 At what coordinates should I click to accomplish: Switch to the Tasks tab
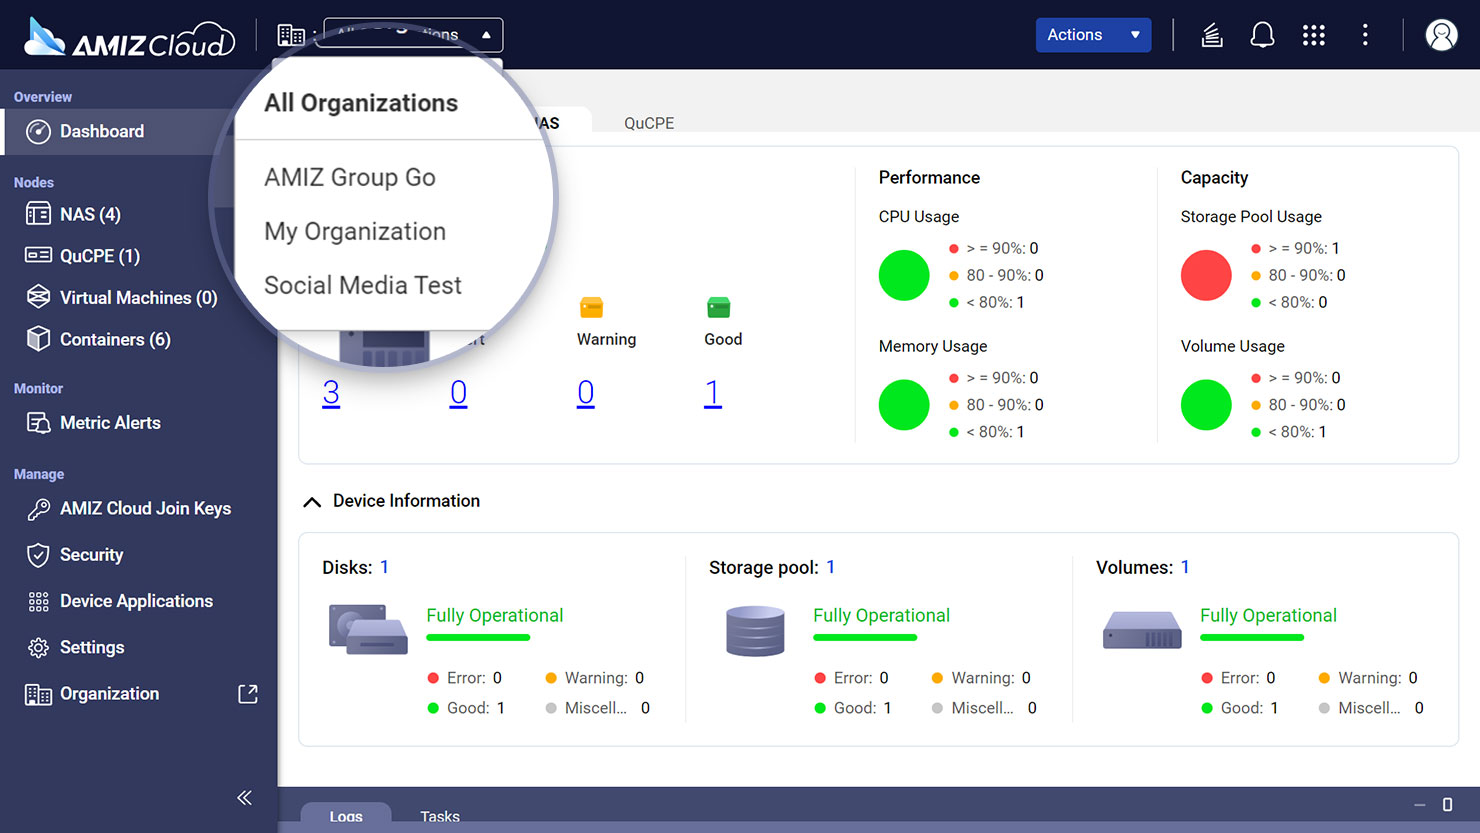[x=439, y=816]
